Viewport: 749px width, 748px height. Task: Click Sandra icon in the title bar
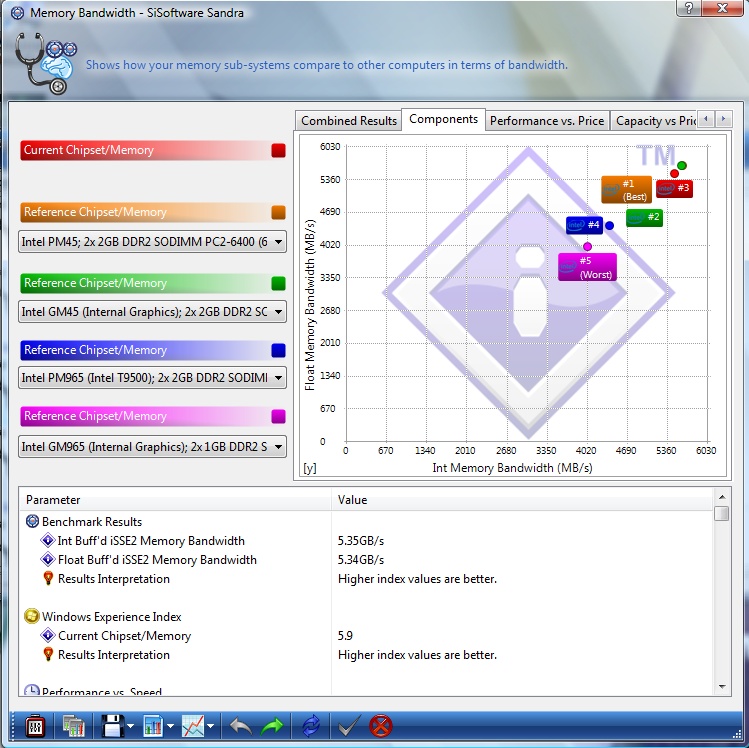17,13
